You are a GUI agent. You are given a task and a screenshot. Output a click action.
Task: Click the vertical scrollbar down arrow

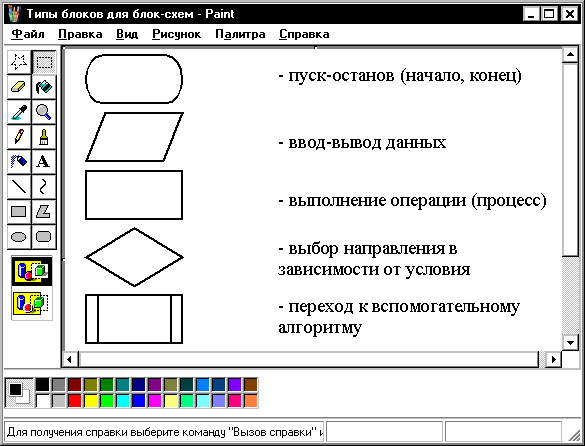point(570,343)
